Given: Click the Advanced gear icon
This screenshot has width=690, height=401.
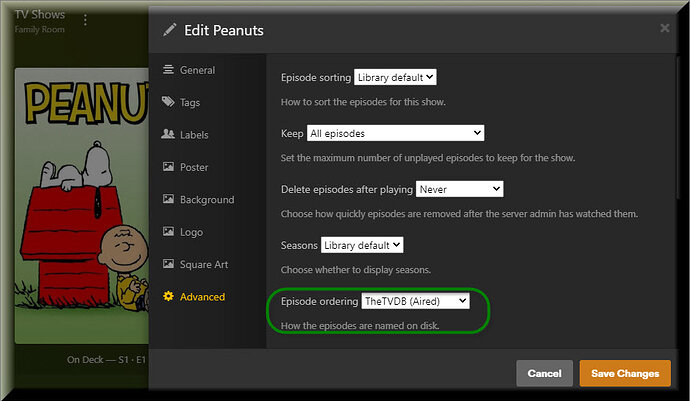Looking at the screenshot, I should point(168,296).
